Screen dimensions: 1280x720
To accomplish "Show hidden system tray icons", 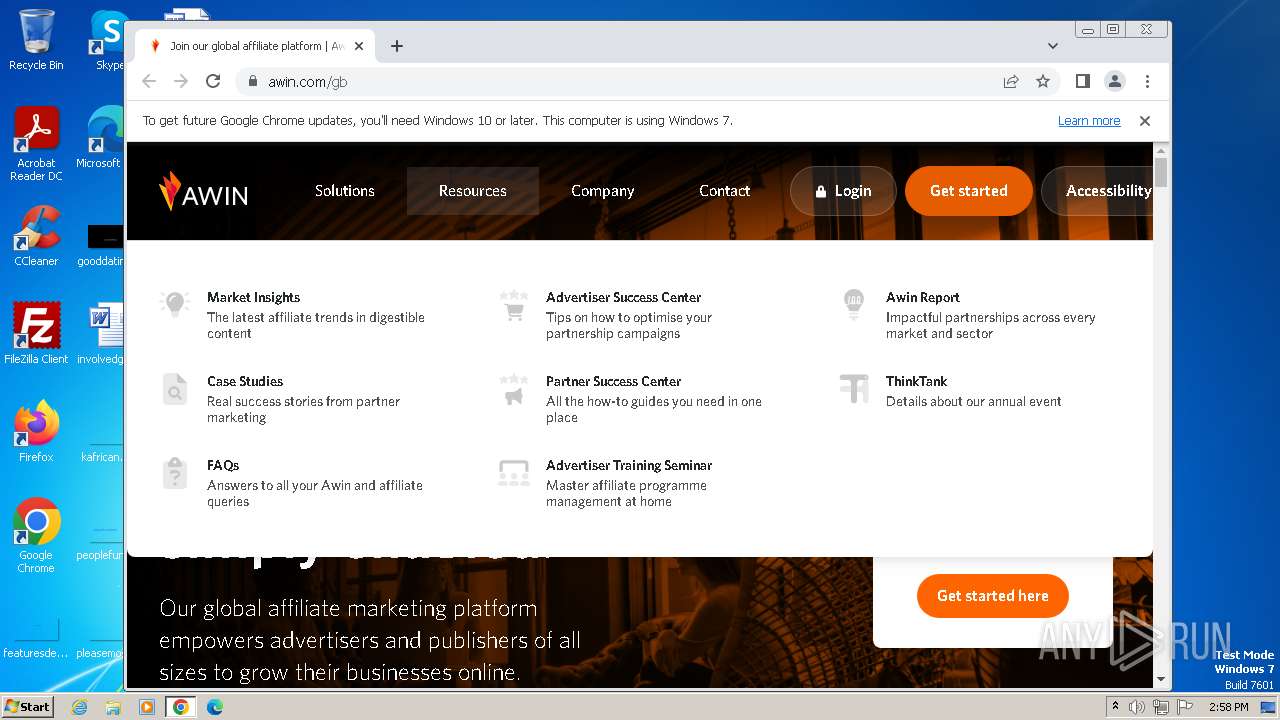I will [1116, 707].
